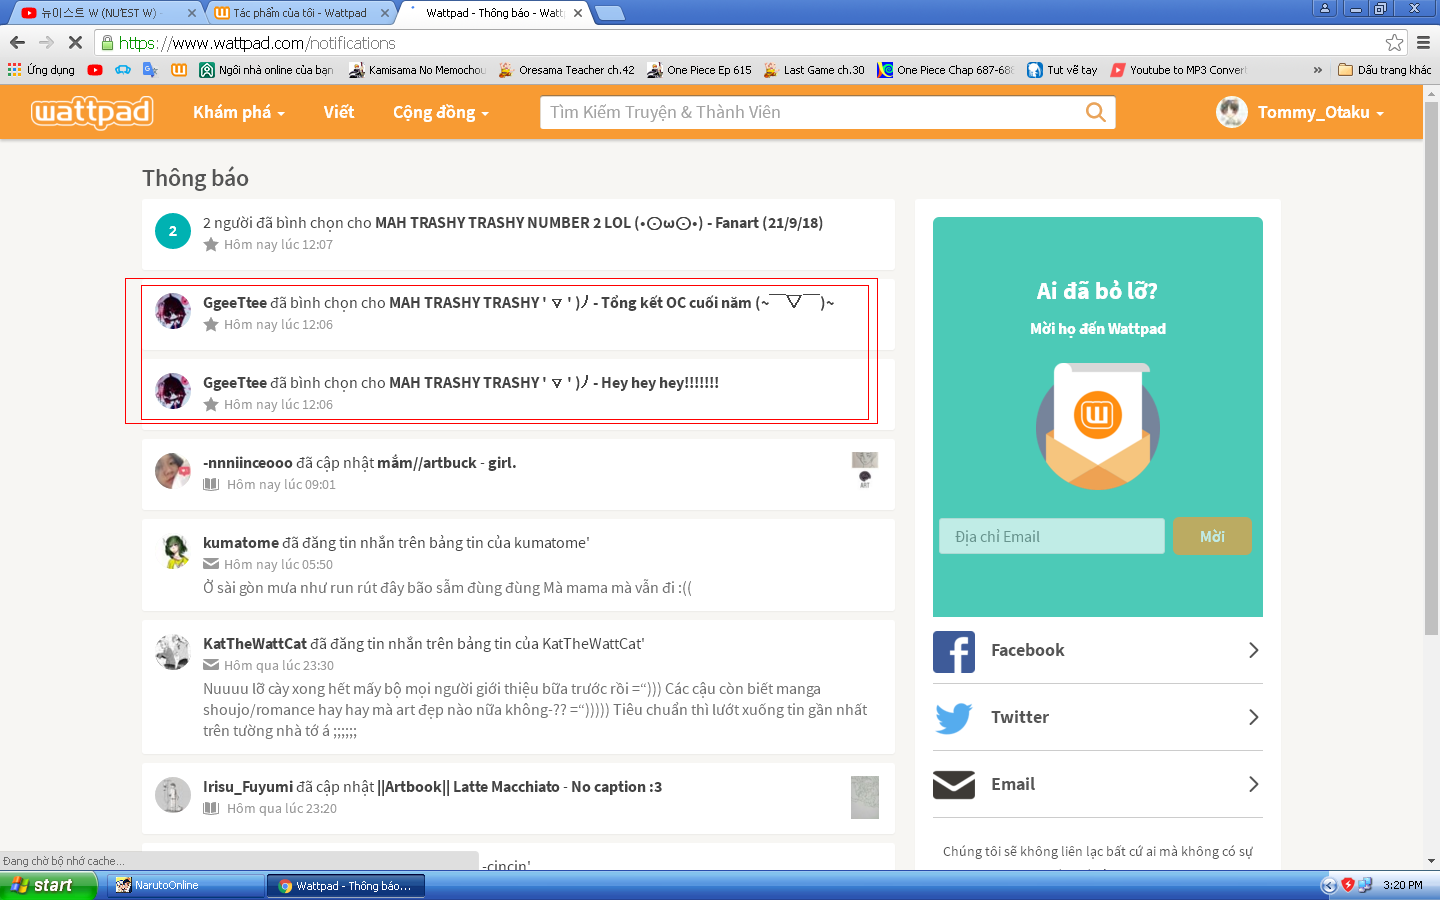Click the Twitter bird icon
The image size is (1440, 900).
[x=954, y=718]
